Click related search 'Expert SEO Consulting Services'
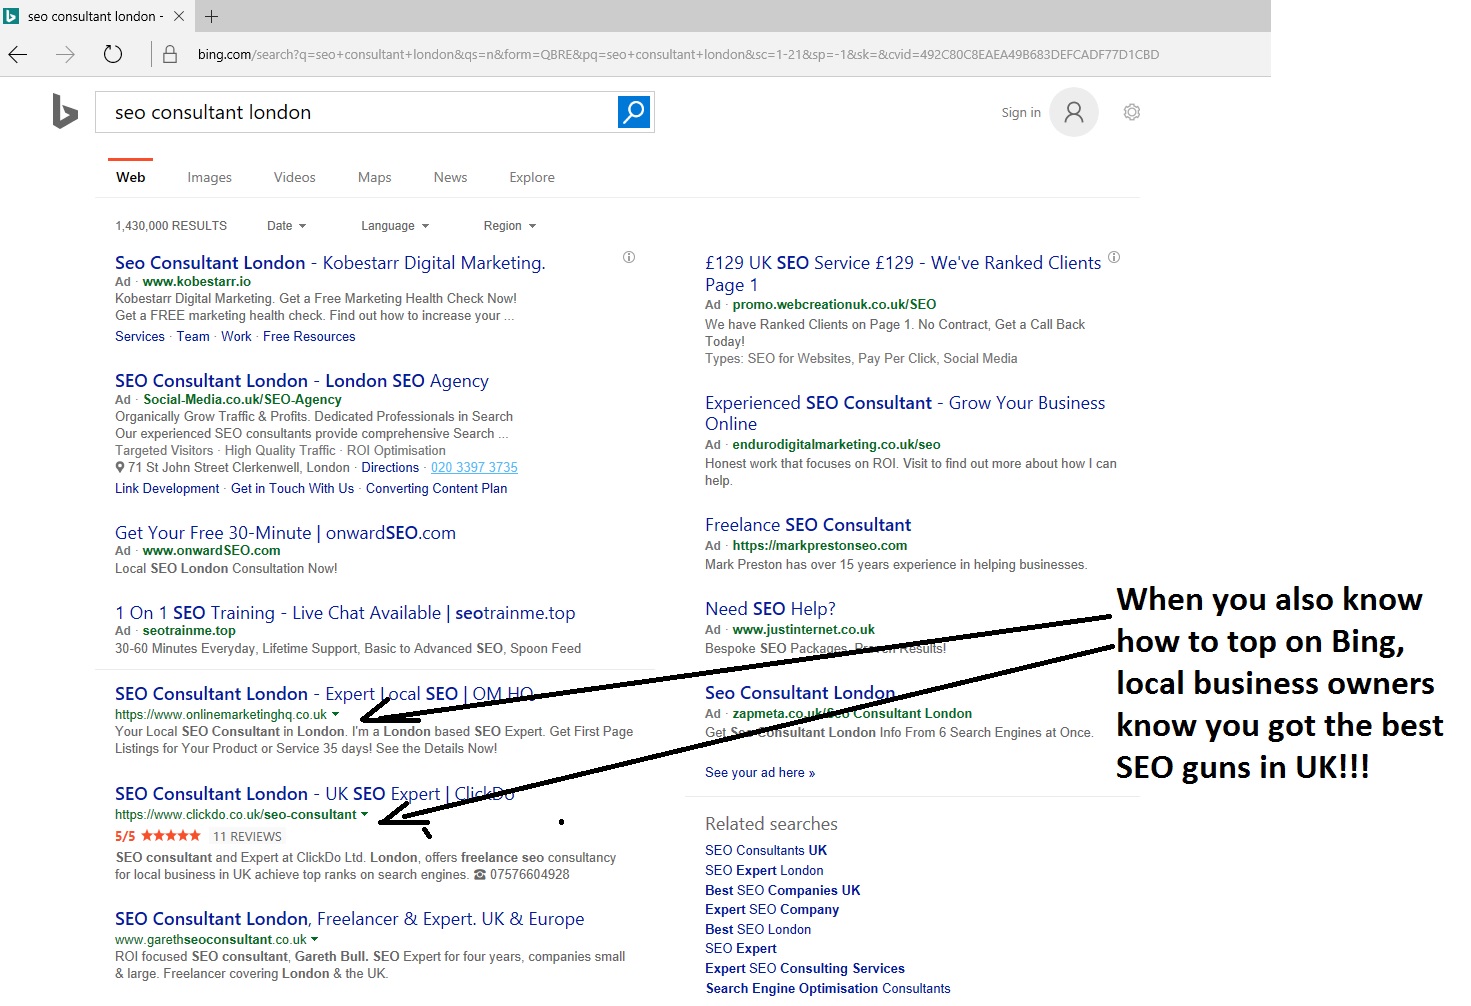The image size is (1471, 1006). [805, 969]
